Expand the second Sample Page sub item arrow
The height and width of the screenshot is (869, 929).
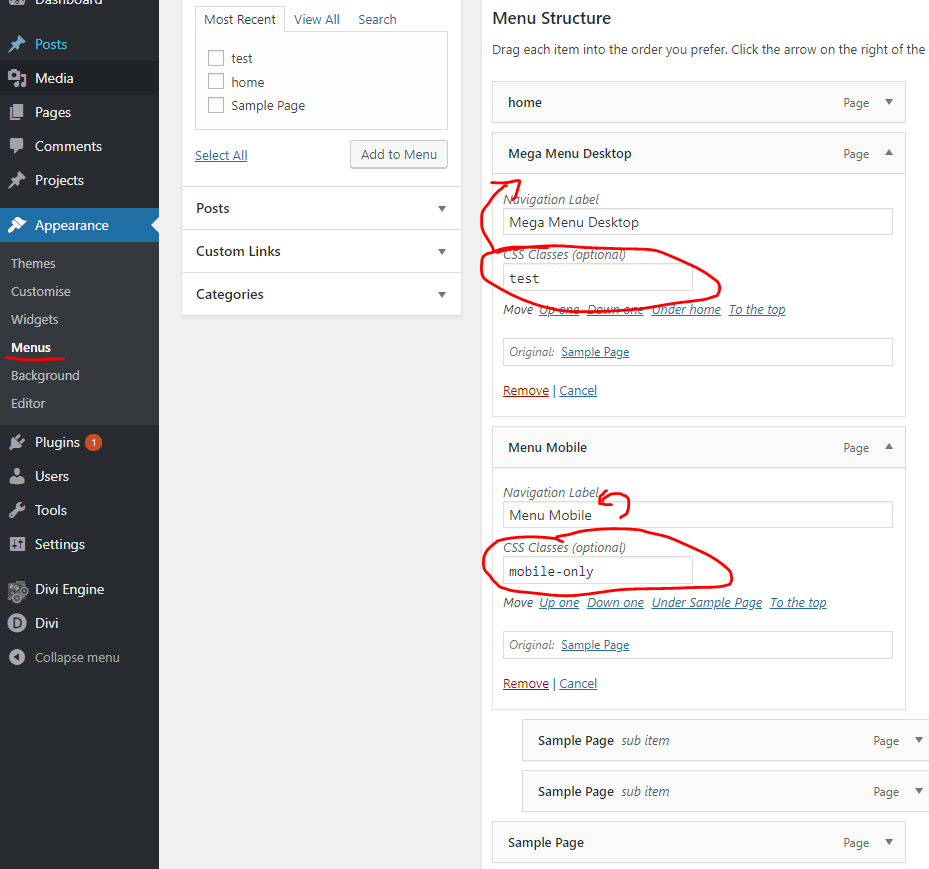918,791
